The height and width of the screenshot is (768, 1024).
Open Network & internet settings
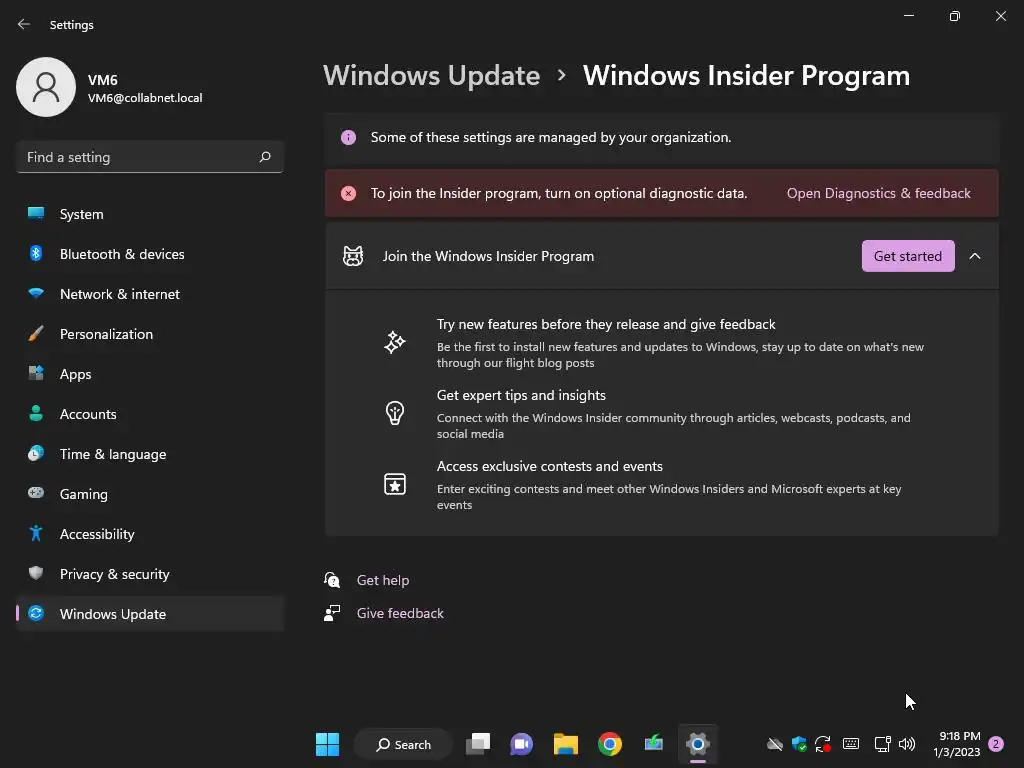150,294
